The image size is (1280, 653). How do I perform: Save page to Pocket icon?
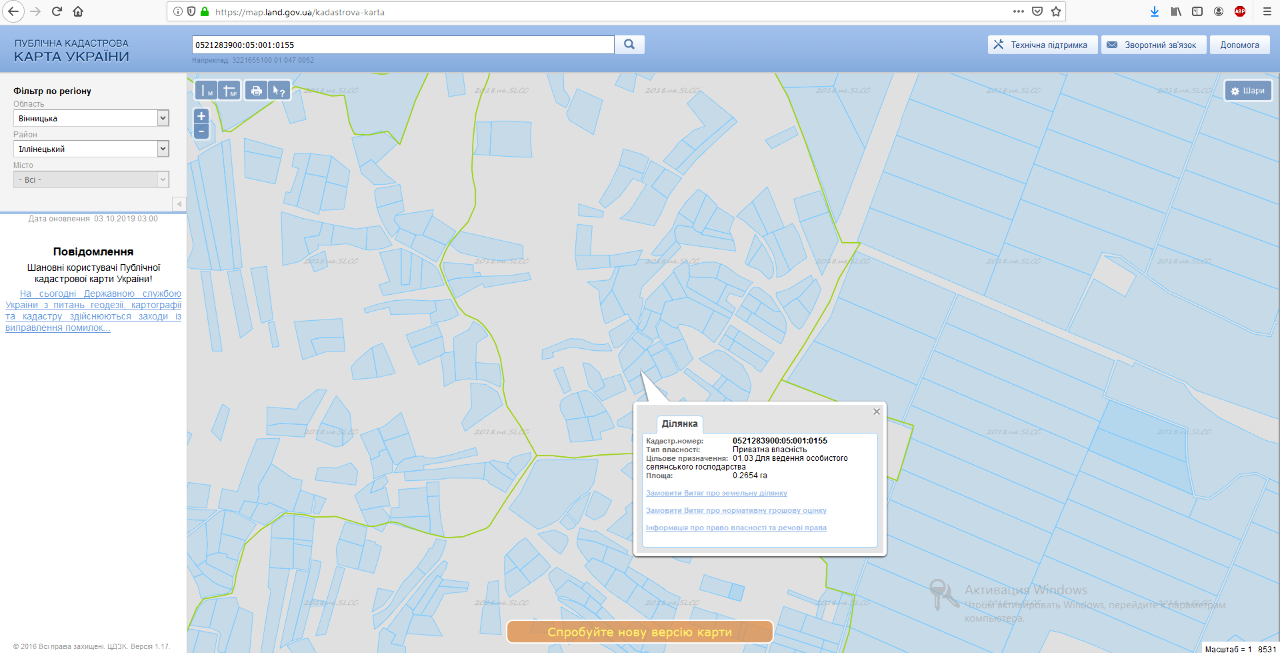pos(1037,11)
